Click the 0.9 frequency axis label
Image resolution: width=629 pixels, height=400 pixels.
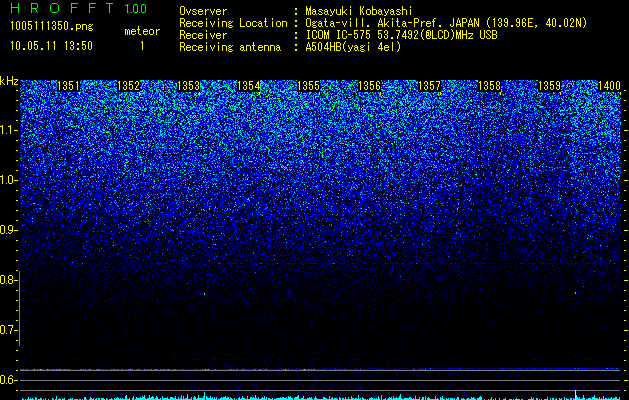tap(8, 230)
